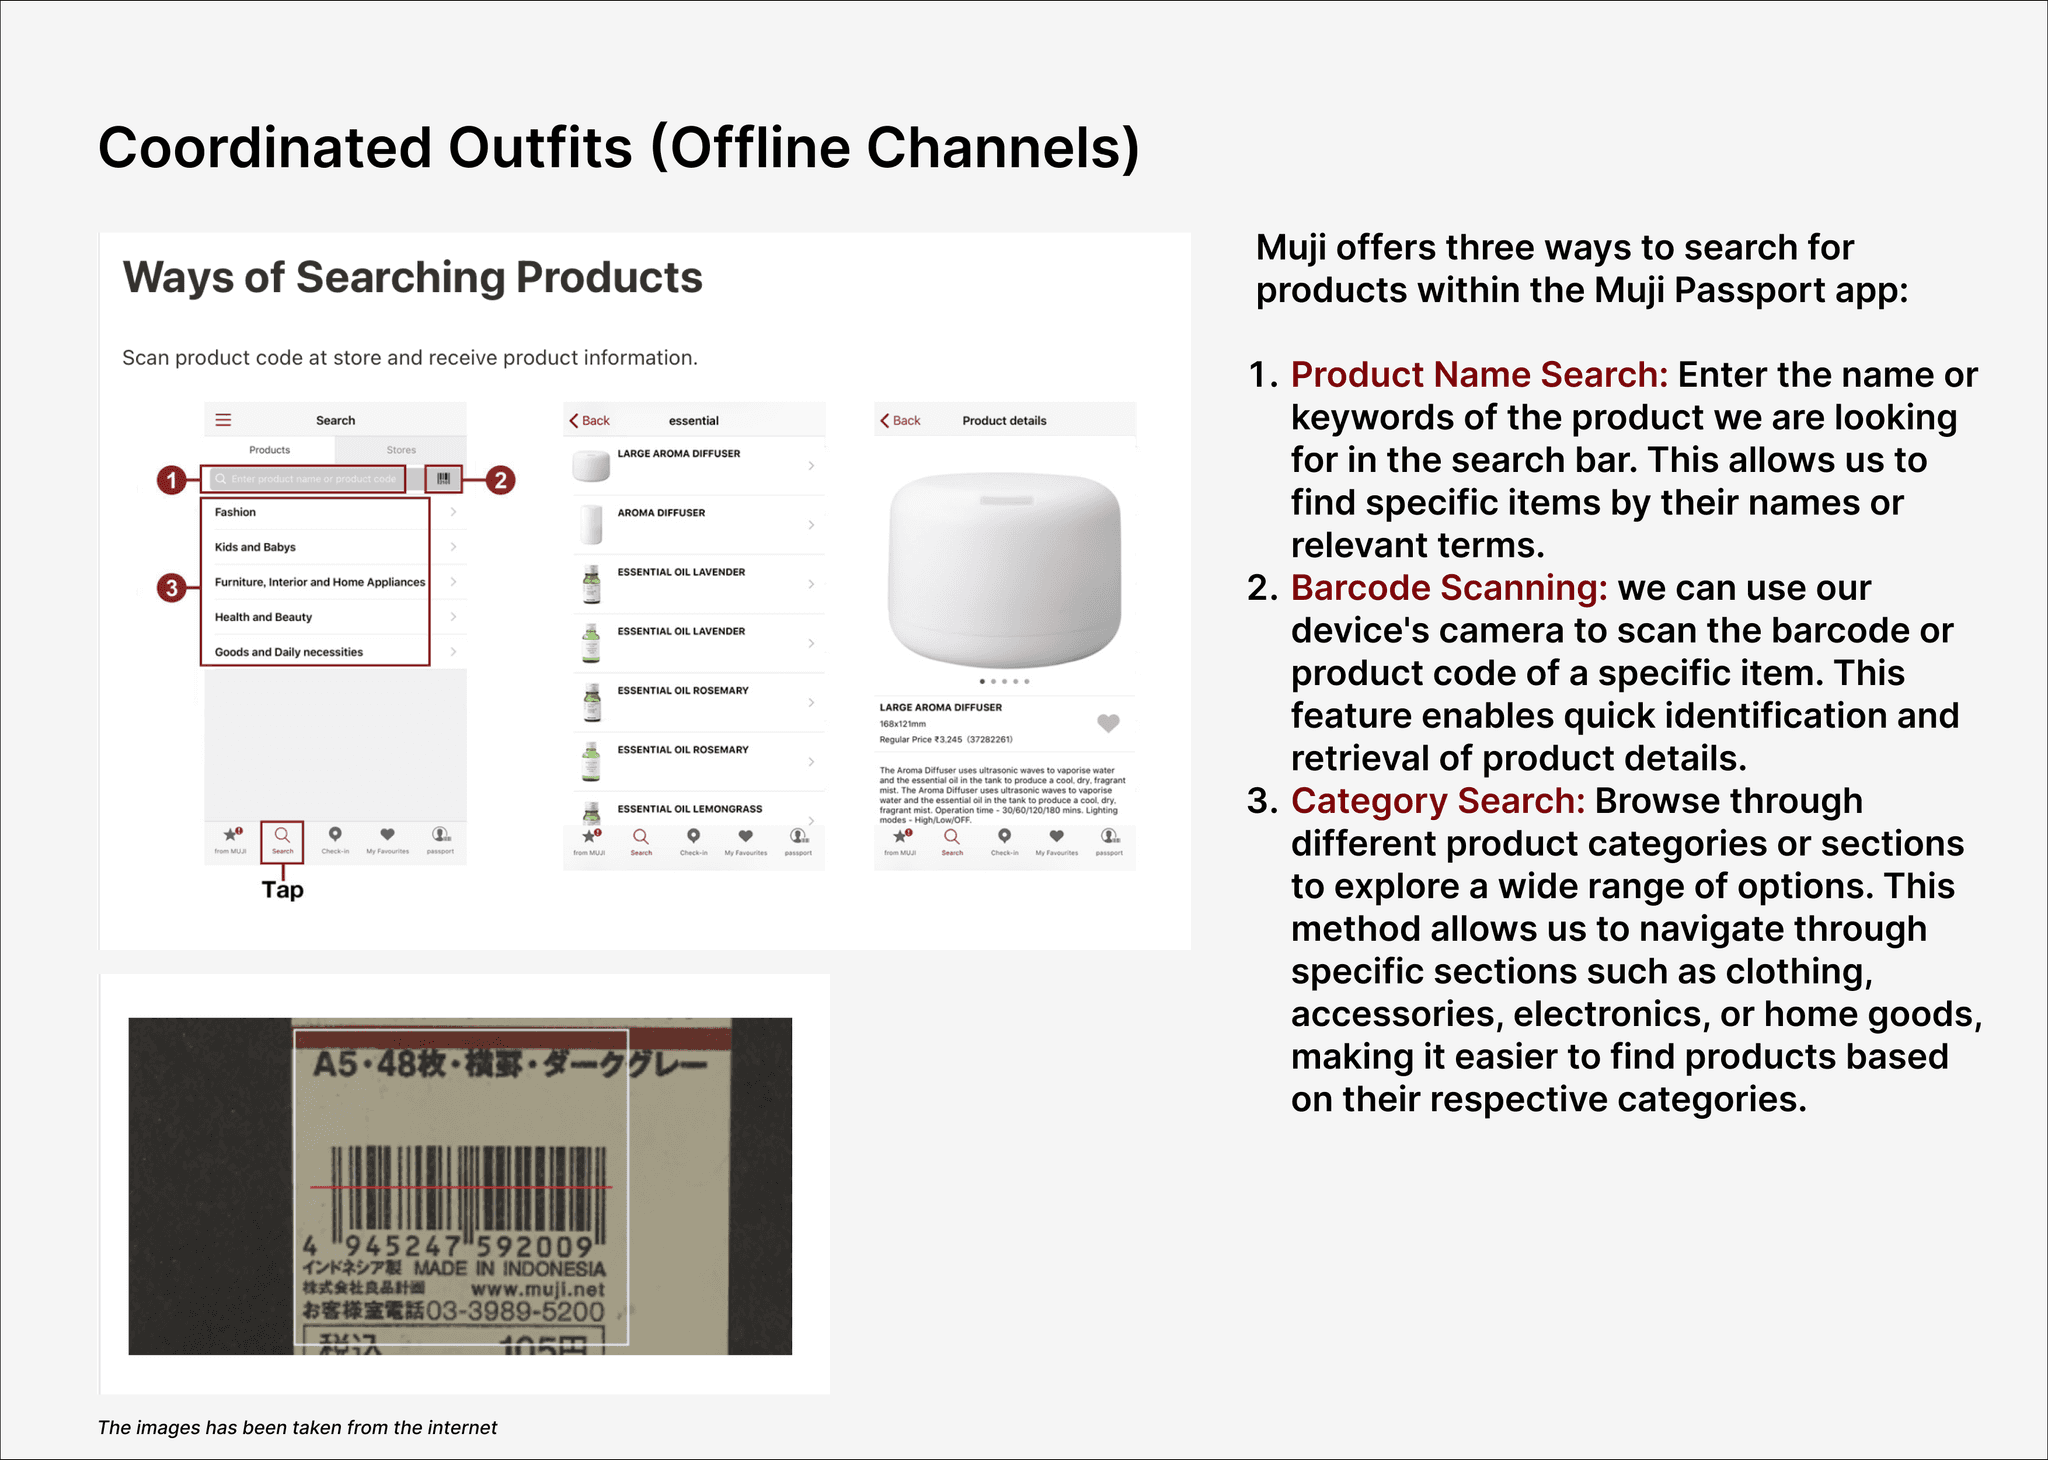Image resolution: width=2048 pixels, height=1460 pixels.
Task: Open My Favourites heart tab on Search screen
Action: 387,838
